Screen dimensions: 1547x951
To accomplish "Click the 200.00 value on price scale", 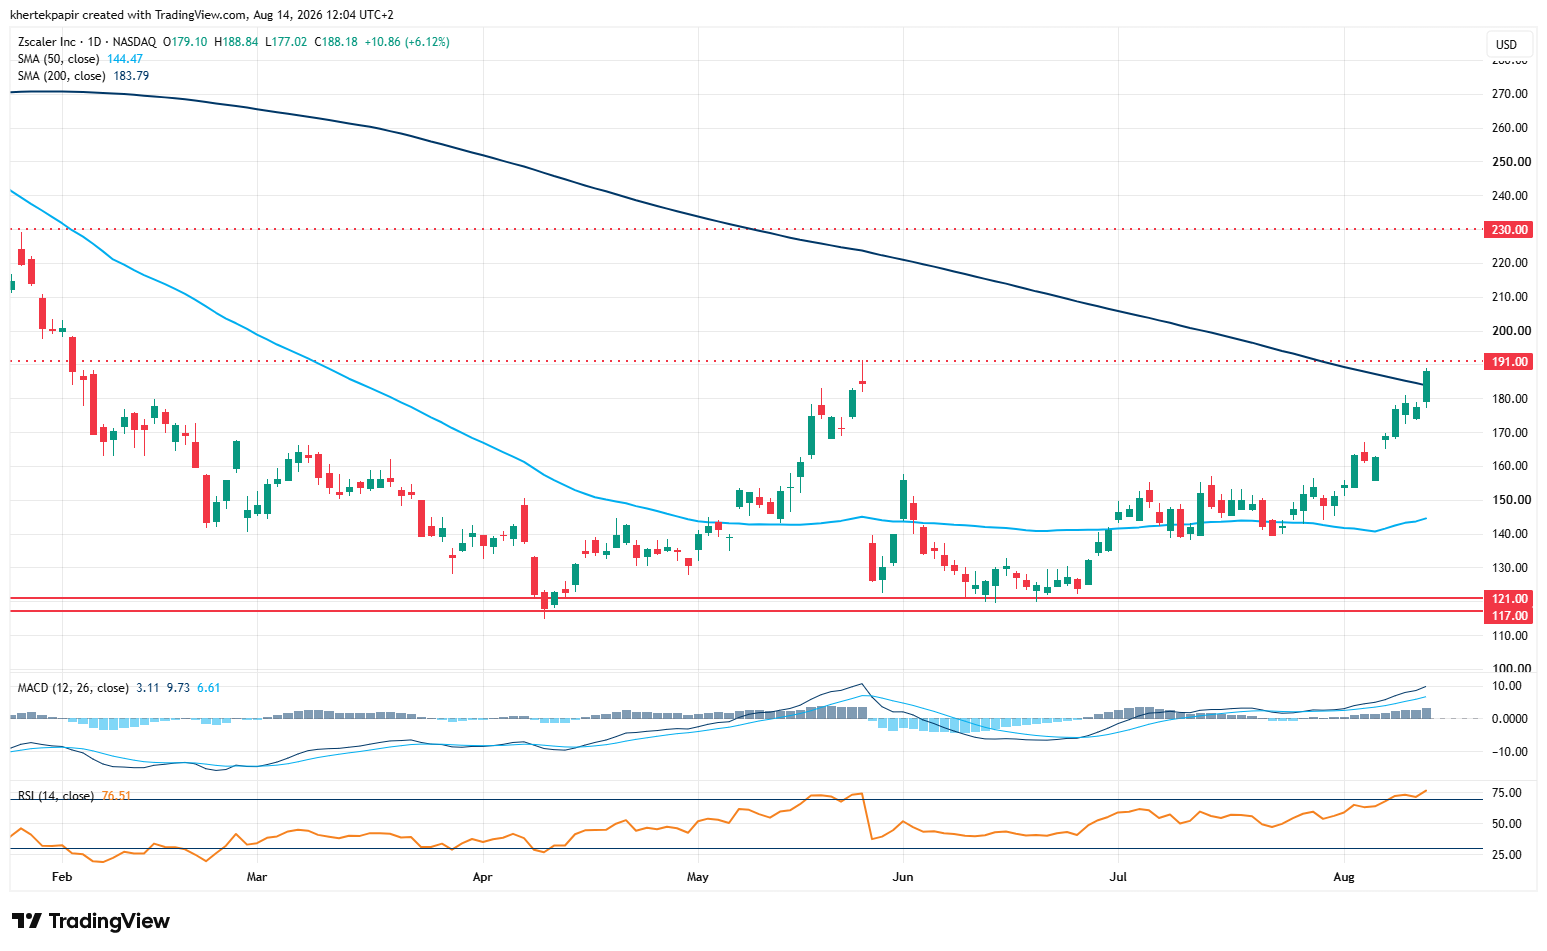I will tap(1509, 331).
